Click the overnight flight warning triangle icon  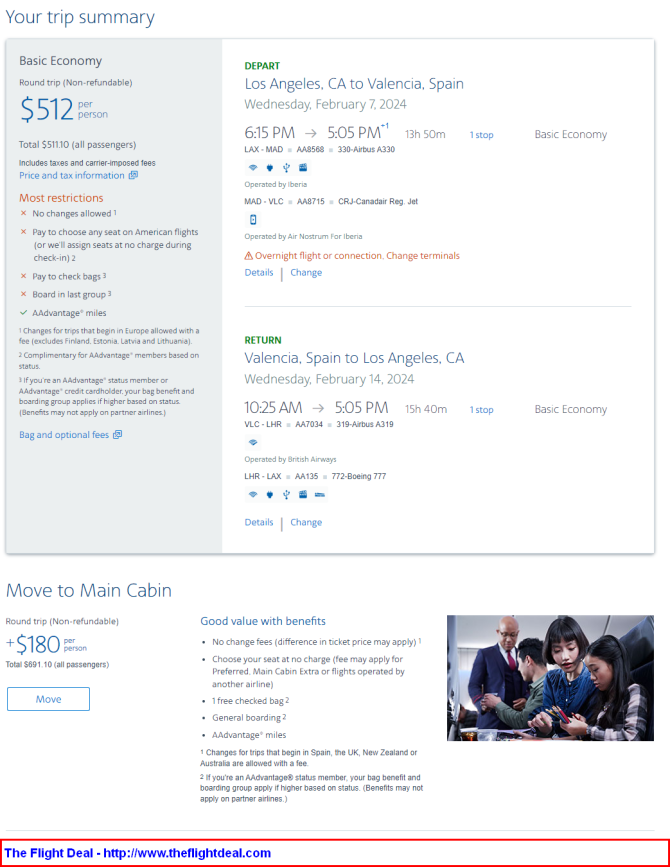(249, 256)
